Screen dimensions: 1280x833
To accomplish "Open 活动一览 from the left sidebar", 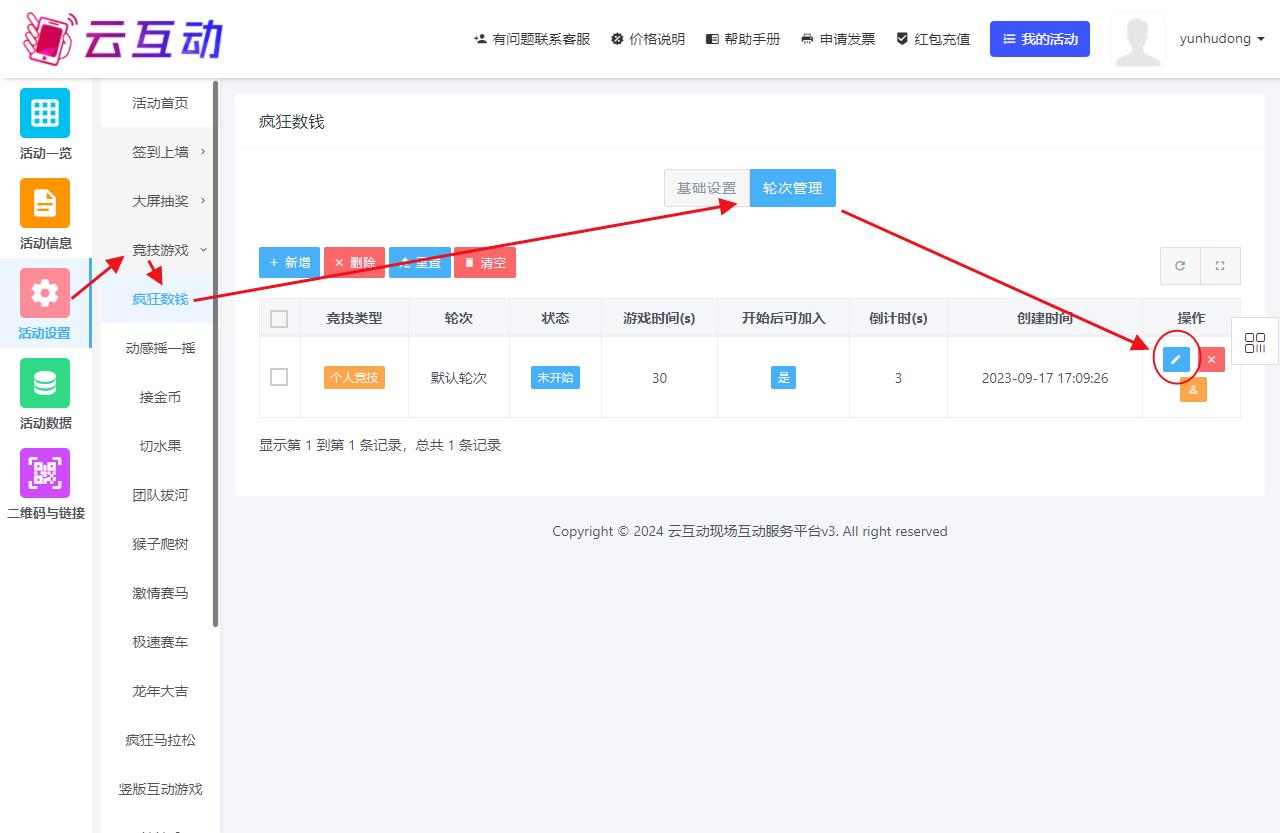I will click(45, 124).
